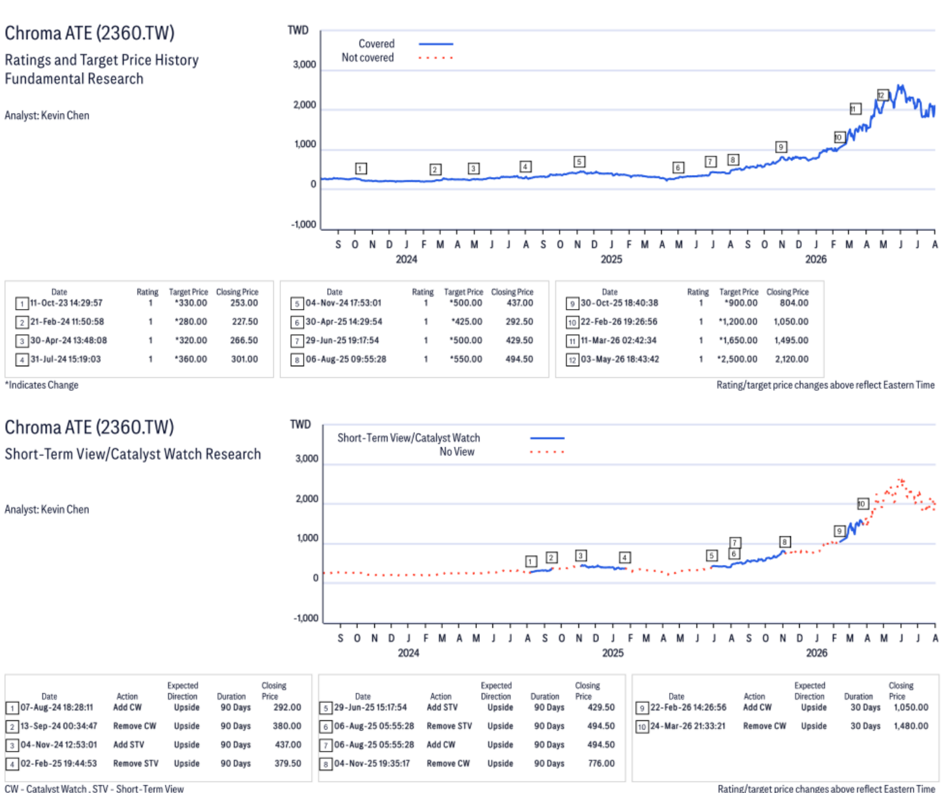
Task: Click the blue Short-Term View/Catalyst Watch legend line
Action: (x=547, y=438)
